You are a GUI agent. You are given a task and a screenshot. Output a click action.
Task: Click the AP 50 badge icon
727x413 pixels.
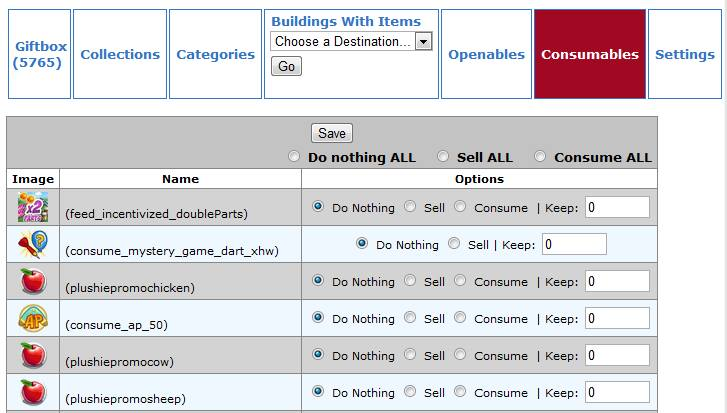click(33, 318)
